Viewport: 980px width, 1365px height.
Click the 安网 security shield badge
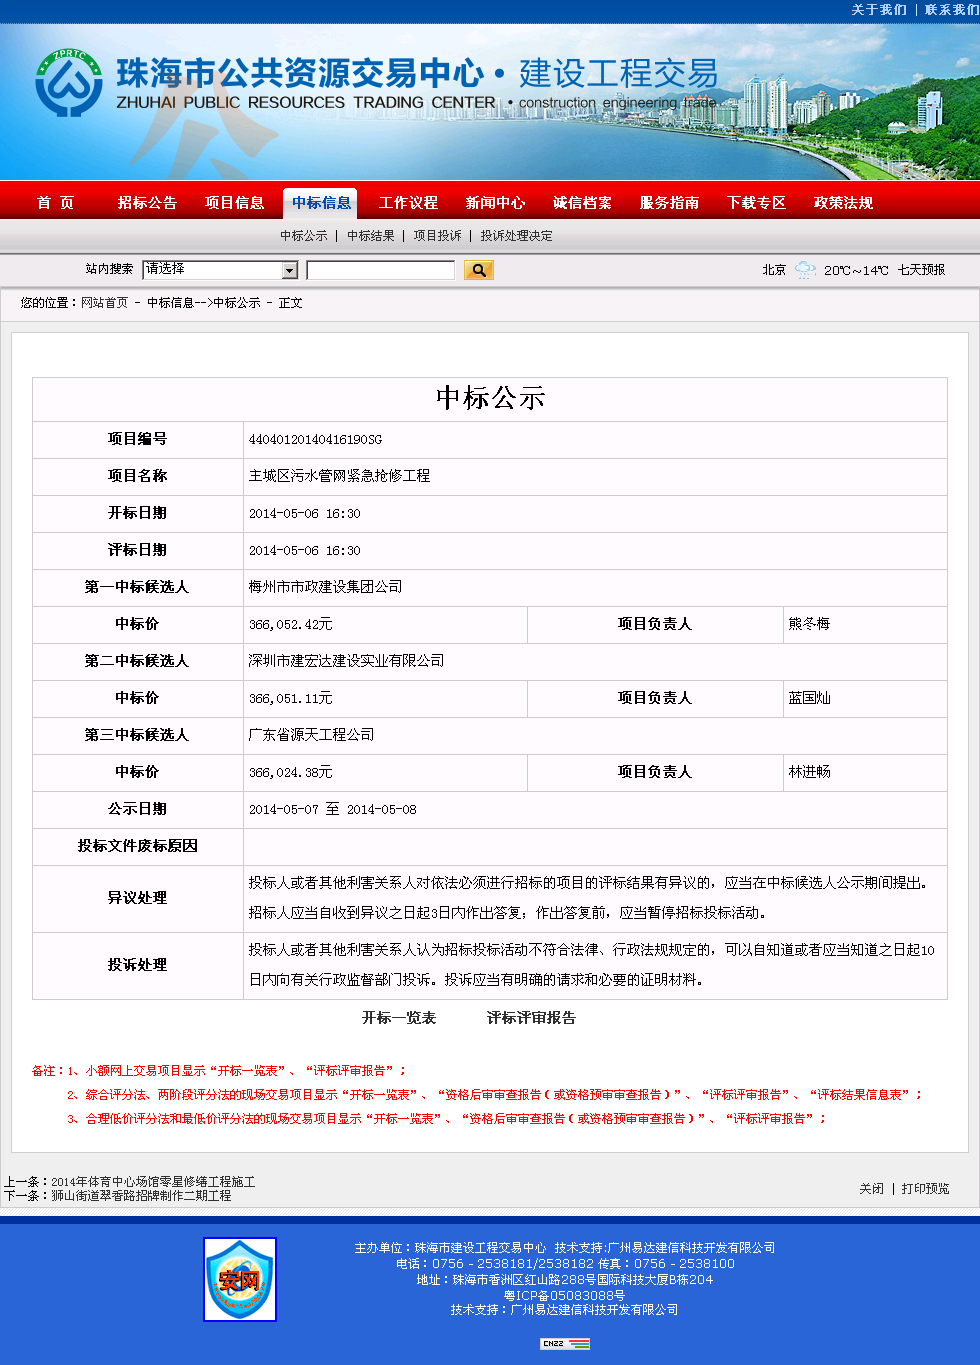[240, 1279]
